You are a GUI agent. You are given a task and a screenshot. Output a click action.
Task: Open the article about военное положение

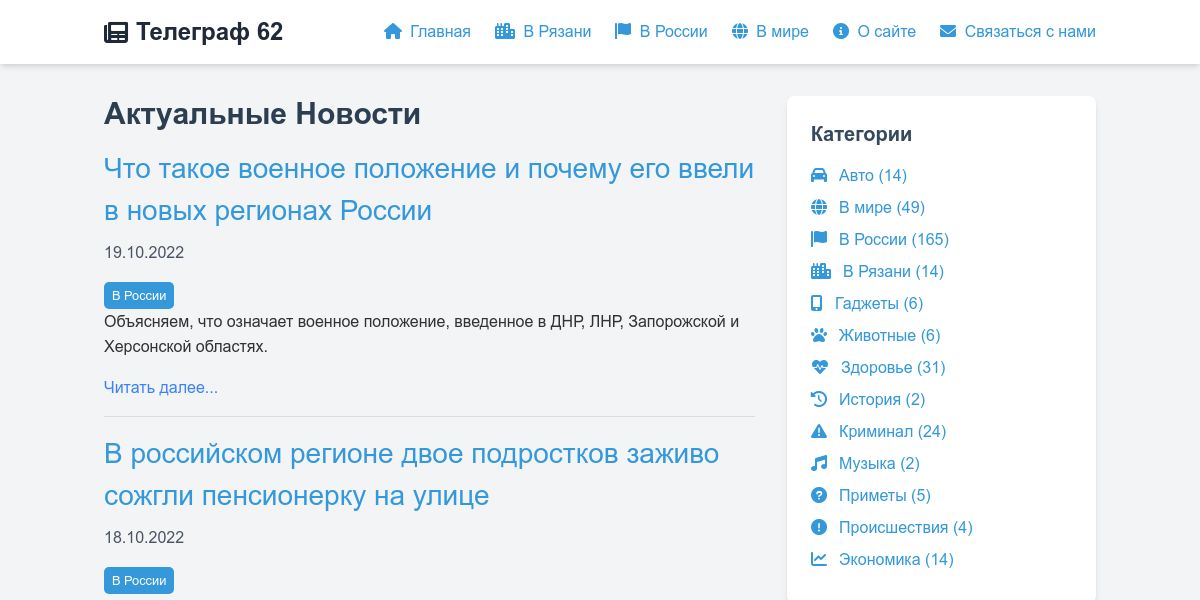coord(429,189)
